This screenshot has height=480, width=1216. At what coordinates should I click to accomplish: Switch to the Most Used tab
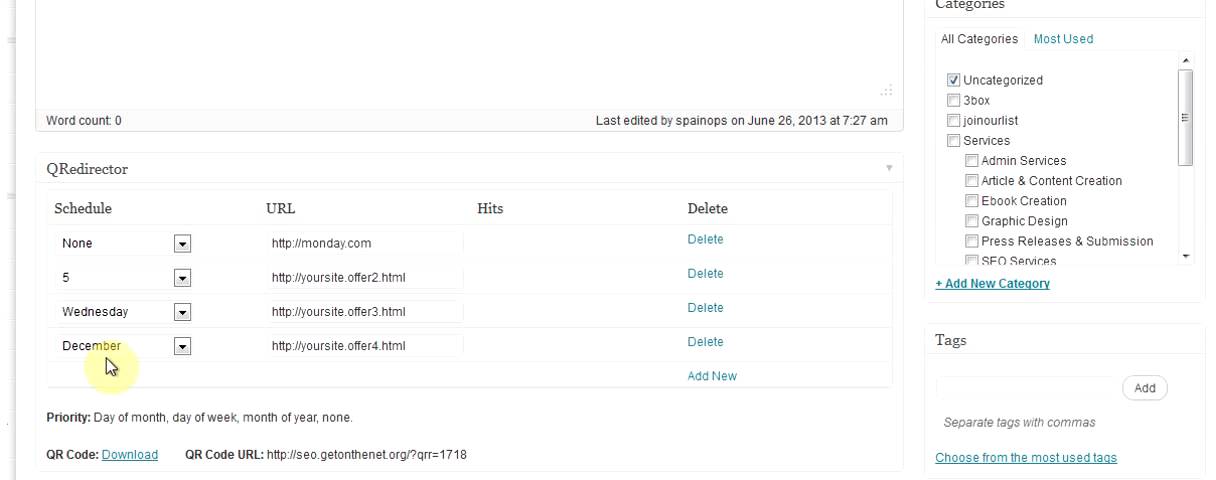click(x=1063, y=39)
